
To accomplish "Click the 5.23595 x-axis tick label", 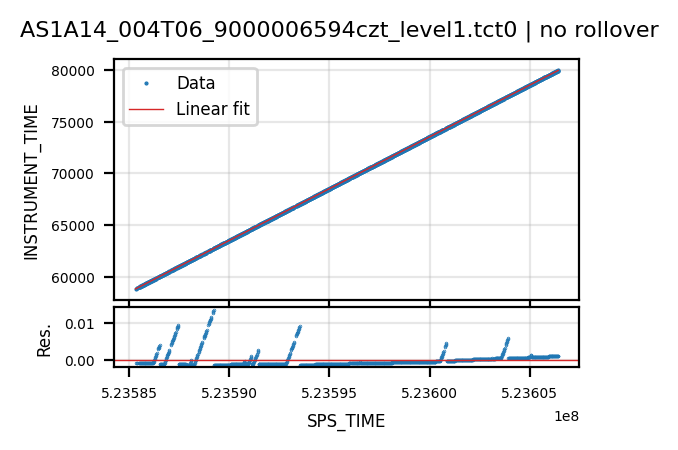I will pyautogui.click(x=329, y=393).
